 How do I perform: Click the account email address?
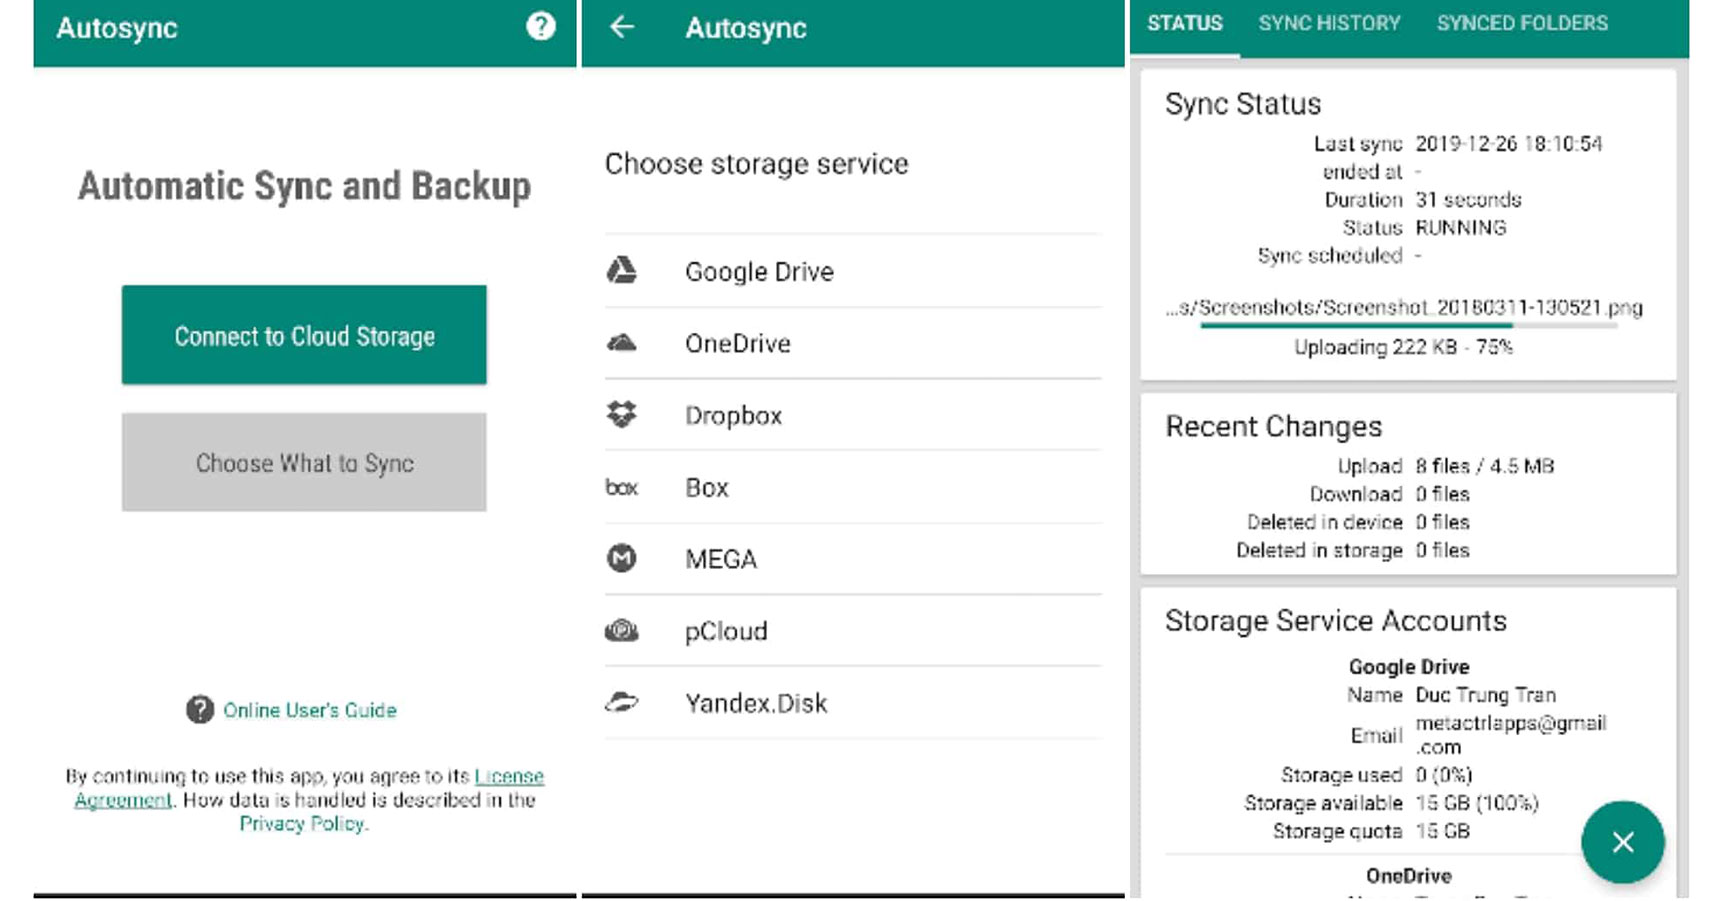click(x=1511, y=735)
